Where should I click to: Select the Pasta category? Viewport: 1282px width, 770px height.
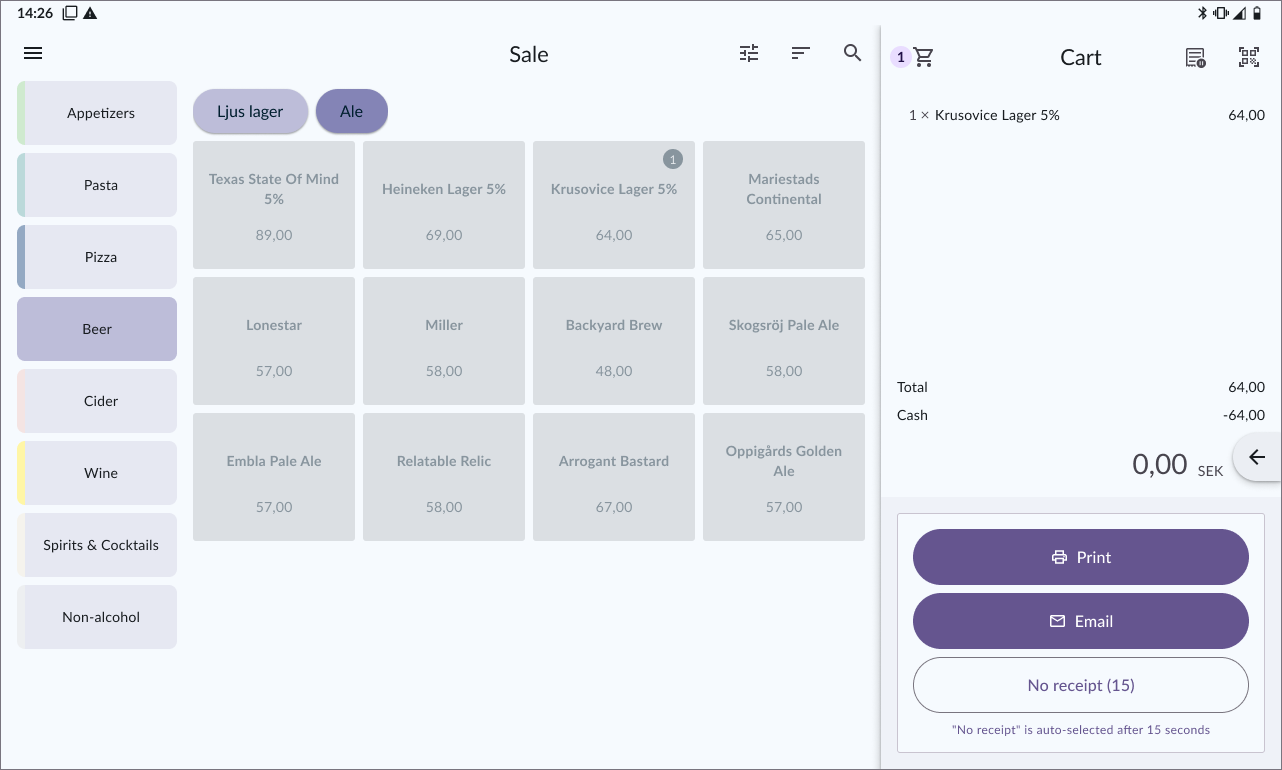tap(97, 185)
